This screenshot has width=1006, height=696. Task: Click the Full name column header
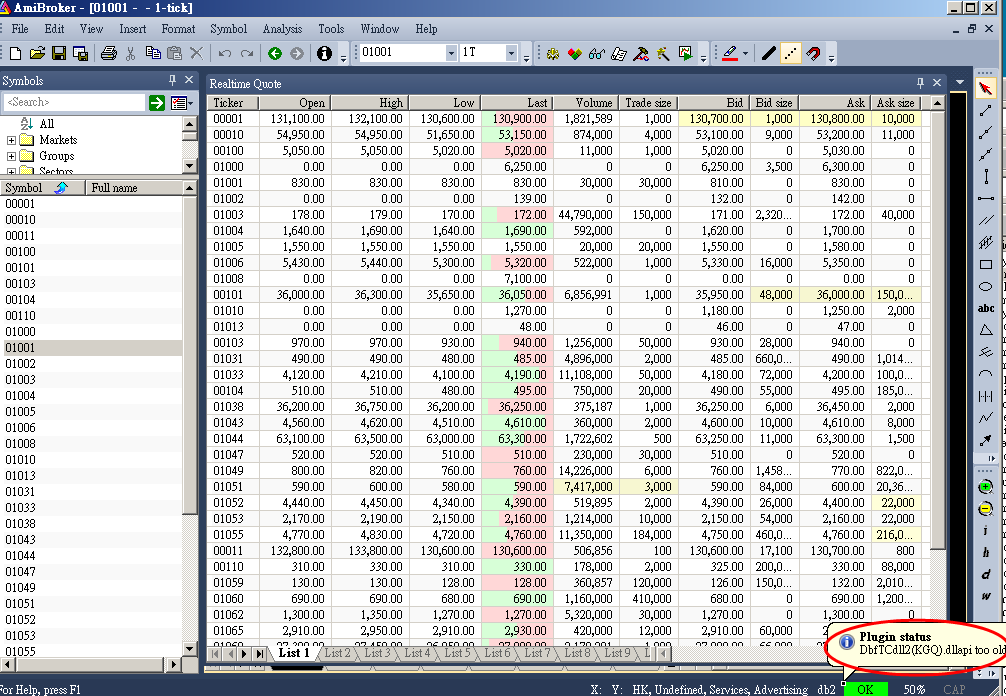click(x=133, y=187)
